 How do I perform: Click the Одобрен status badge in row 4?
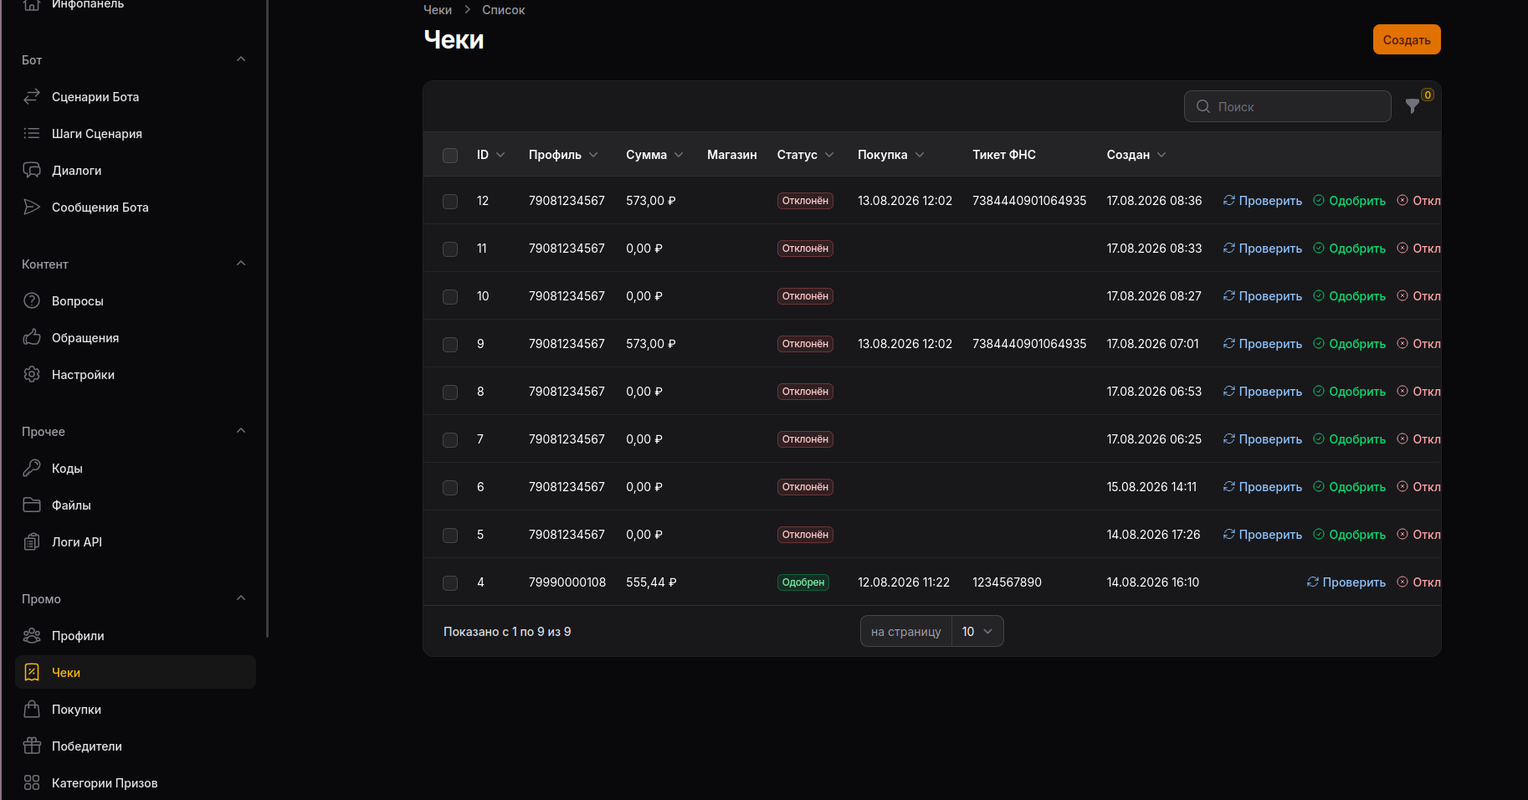click(803, 582)
